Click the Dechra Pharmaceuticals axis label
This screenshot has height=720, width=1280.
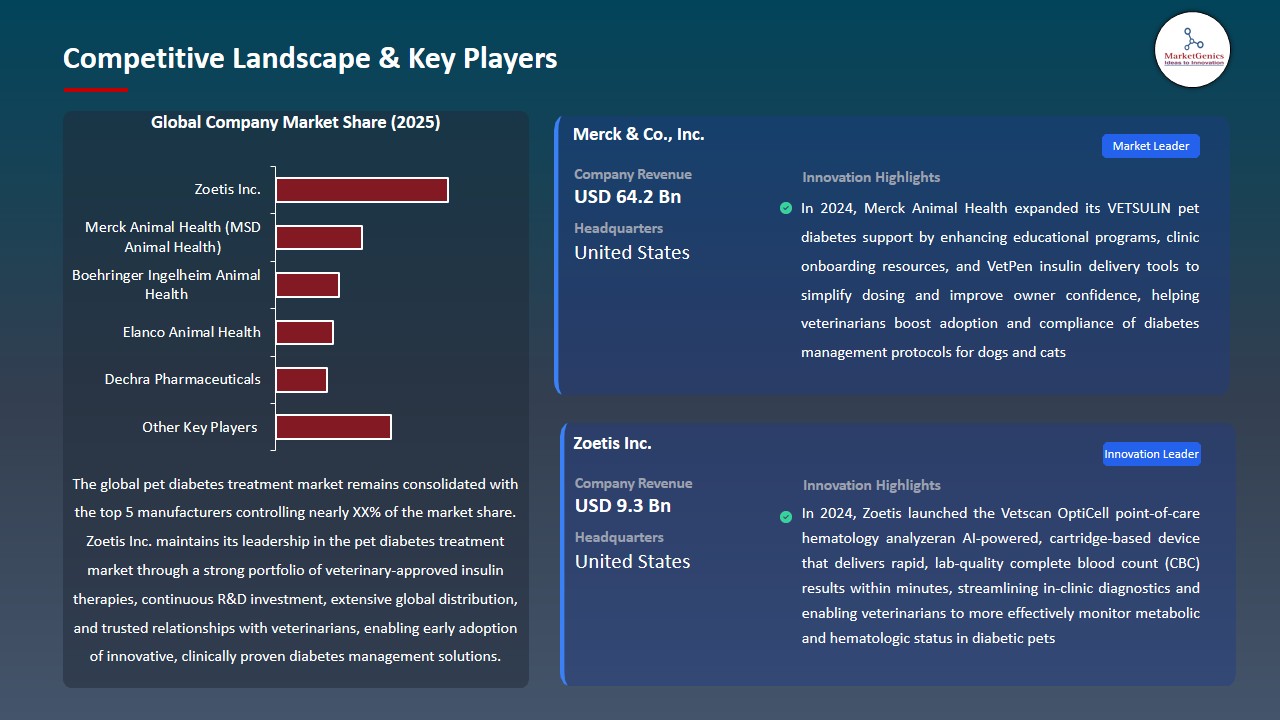[x=183, y=380]
